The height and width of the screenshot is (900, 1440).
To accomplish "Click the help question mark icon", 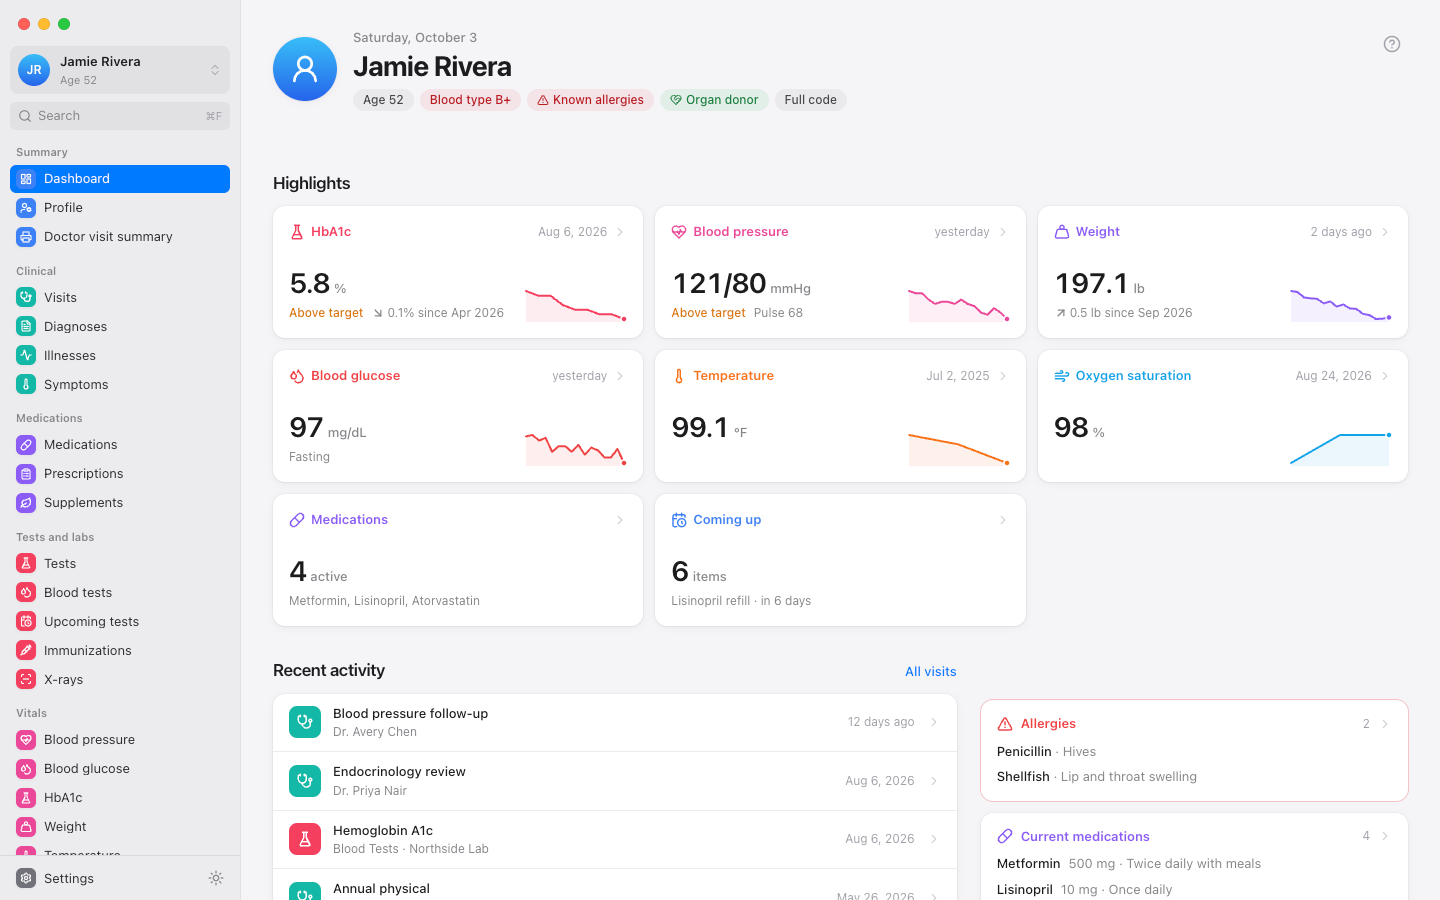I will 1392,44.
